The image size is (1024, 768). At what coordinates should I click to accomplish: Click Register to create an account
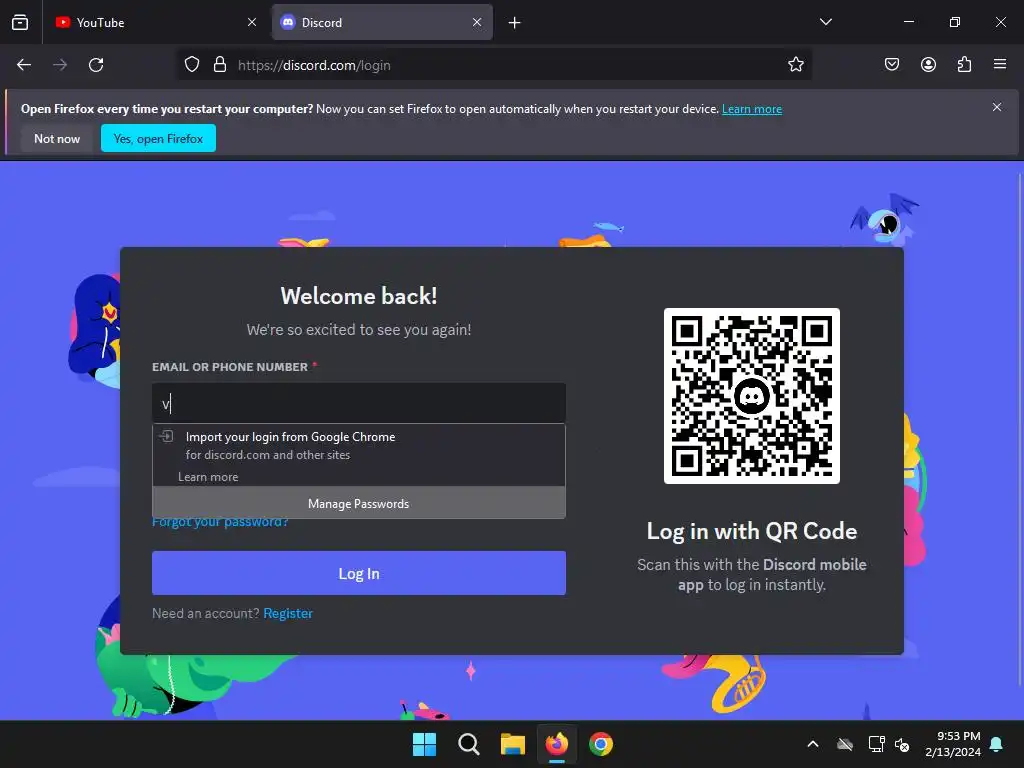pos(288,613)
